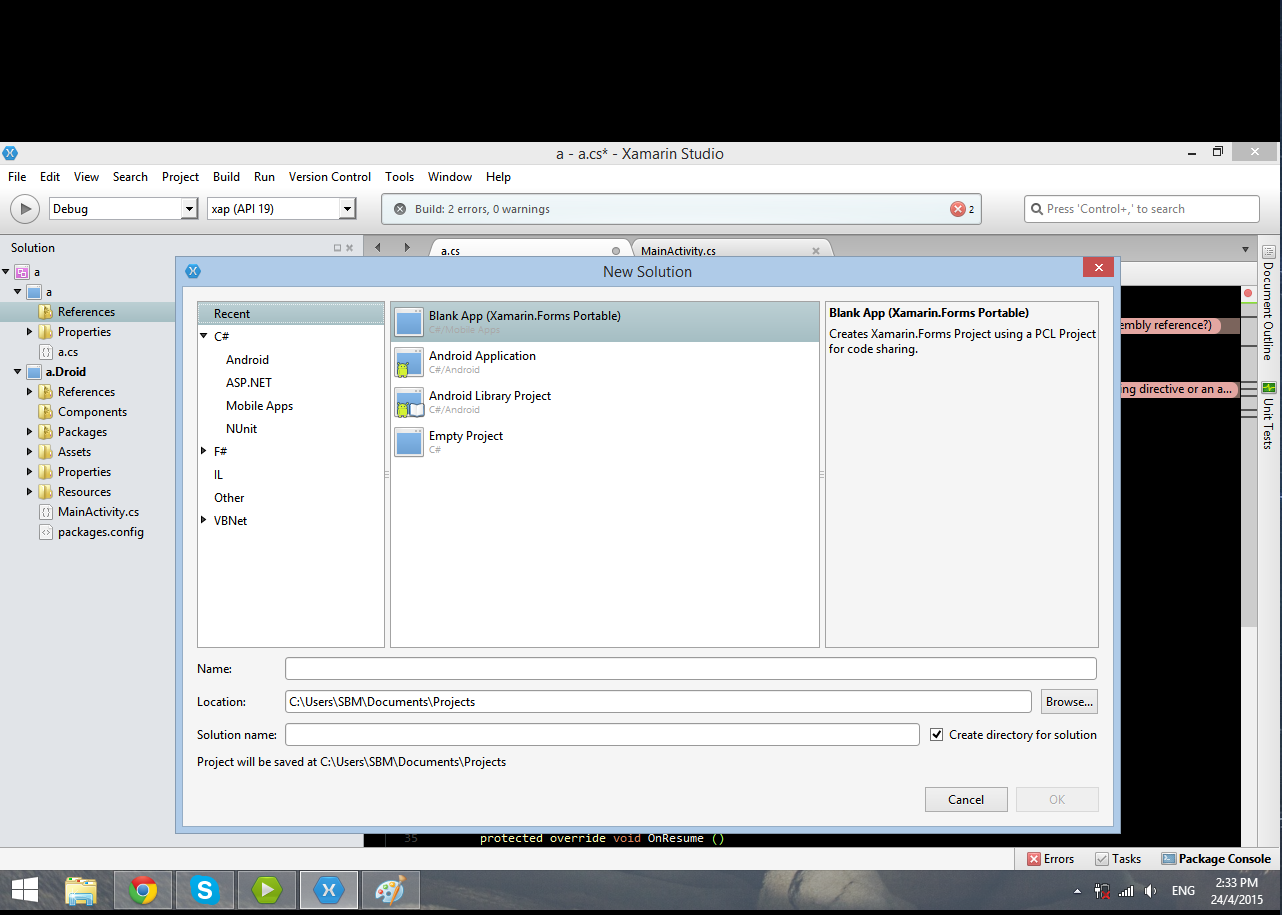1282x915 pixels.
Task: Click the Location path field
Action: coord(658,702)
